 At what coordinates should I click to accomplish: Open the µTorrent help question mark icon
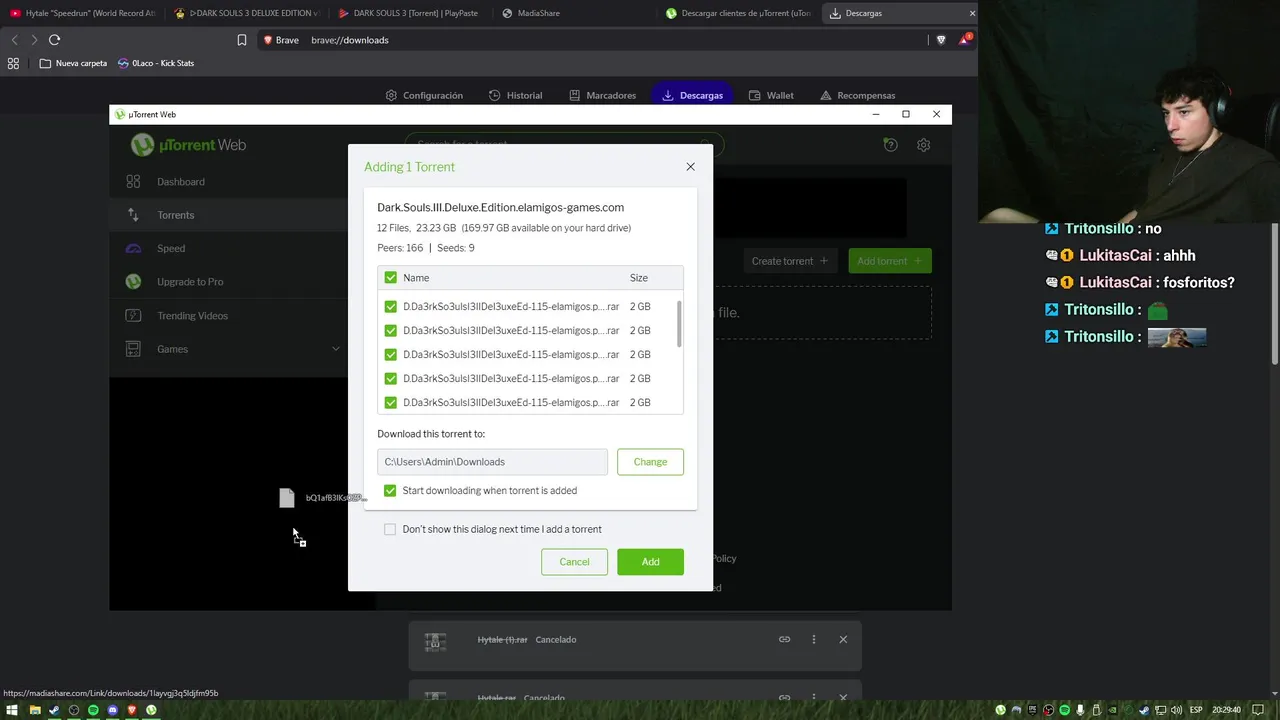[890, 145]
